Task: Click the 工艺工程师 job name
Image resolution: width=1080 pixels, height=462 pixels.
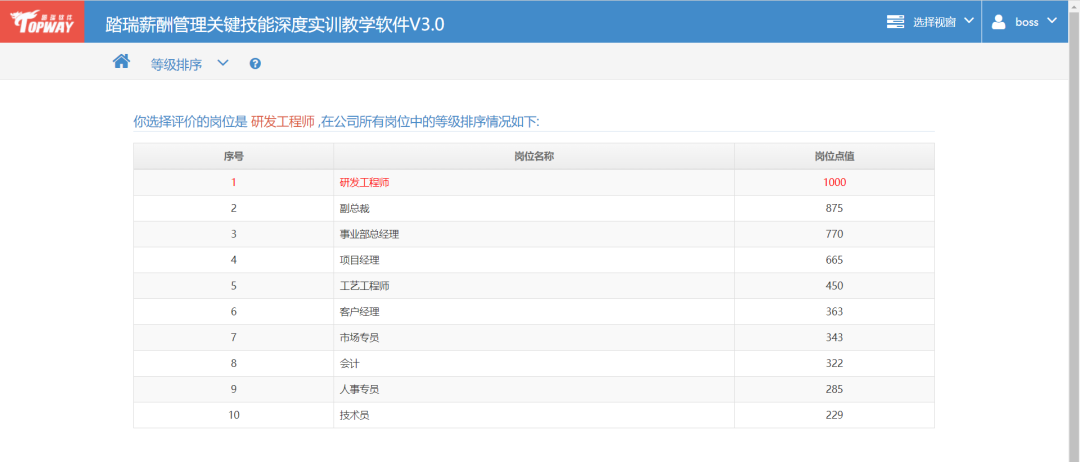Action: click(364, 286)
